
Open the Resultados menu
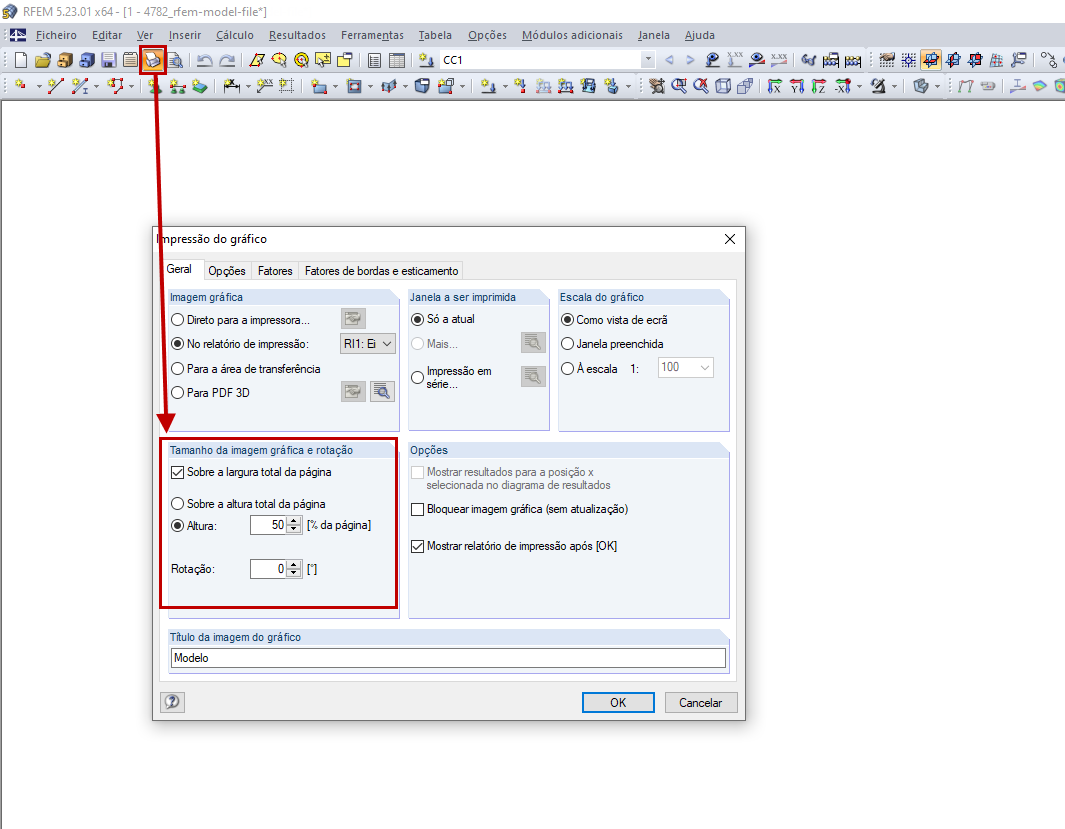[297, 35]
